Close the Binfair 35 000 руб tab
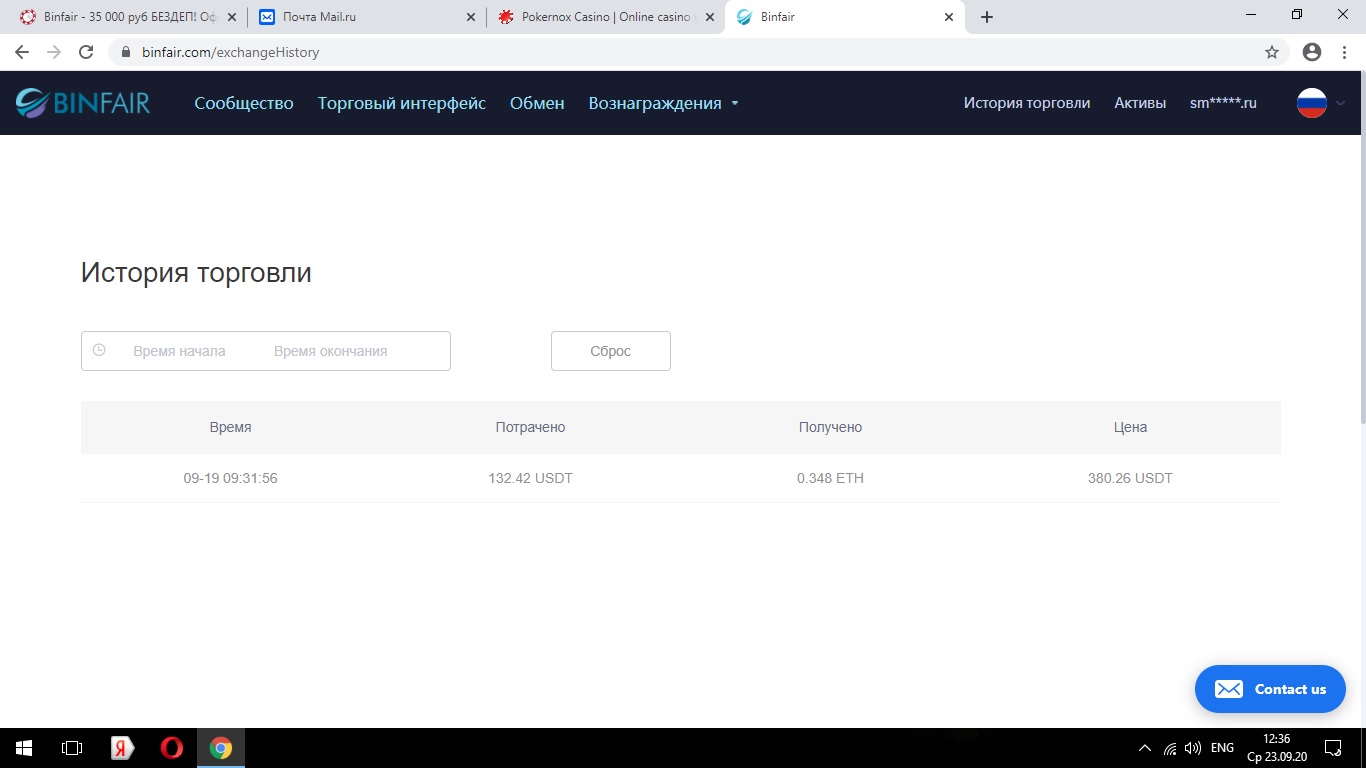This screenshot has height=768, width=1366. [232, 17]
